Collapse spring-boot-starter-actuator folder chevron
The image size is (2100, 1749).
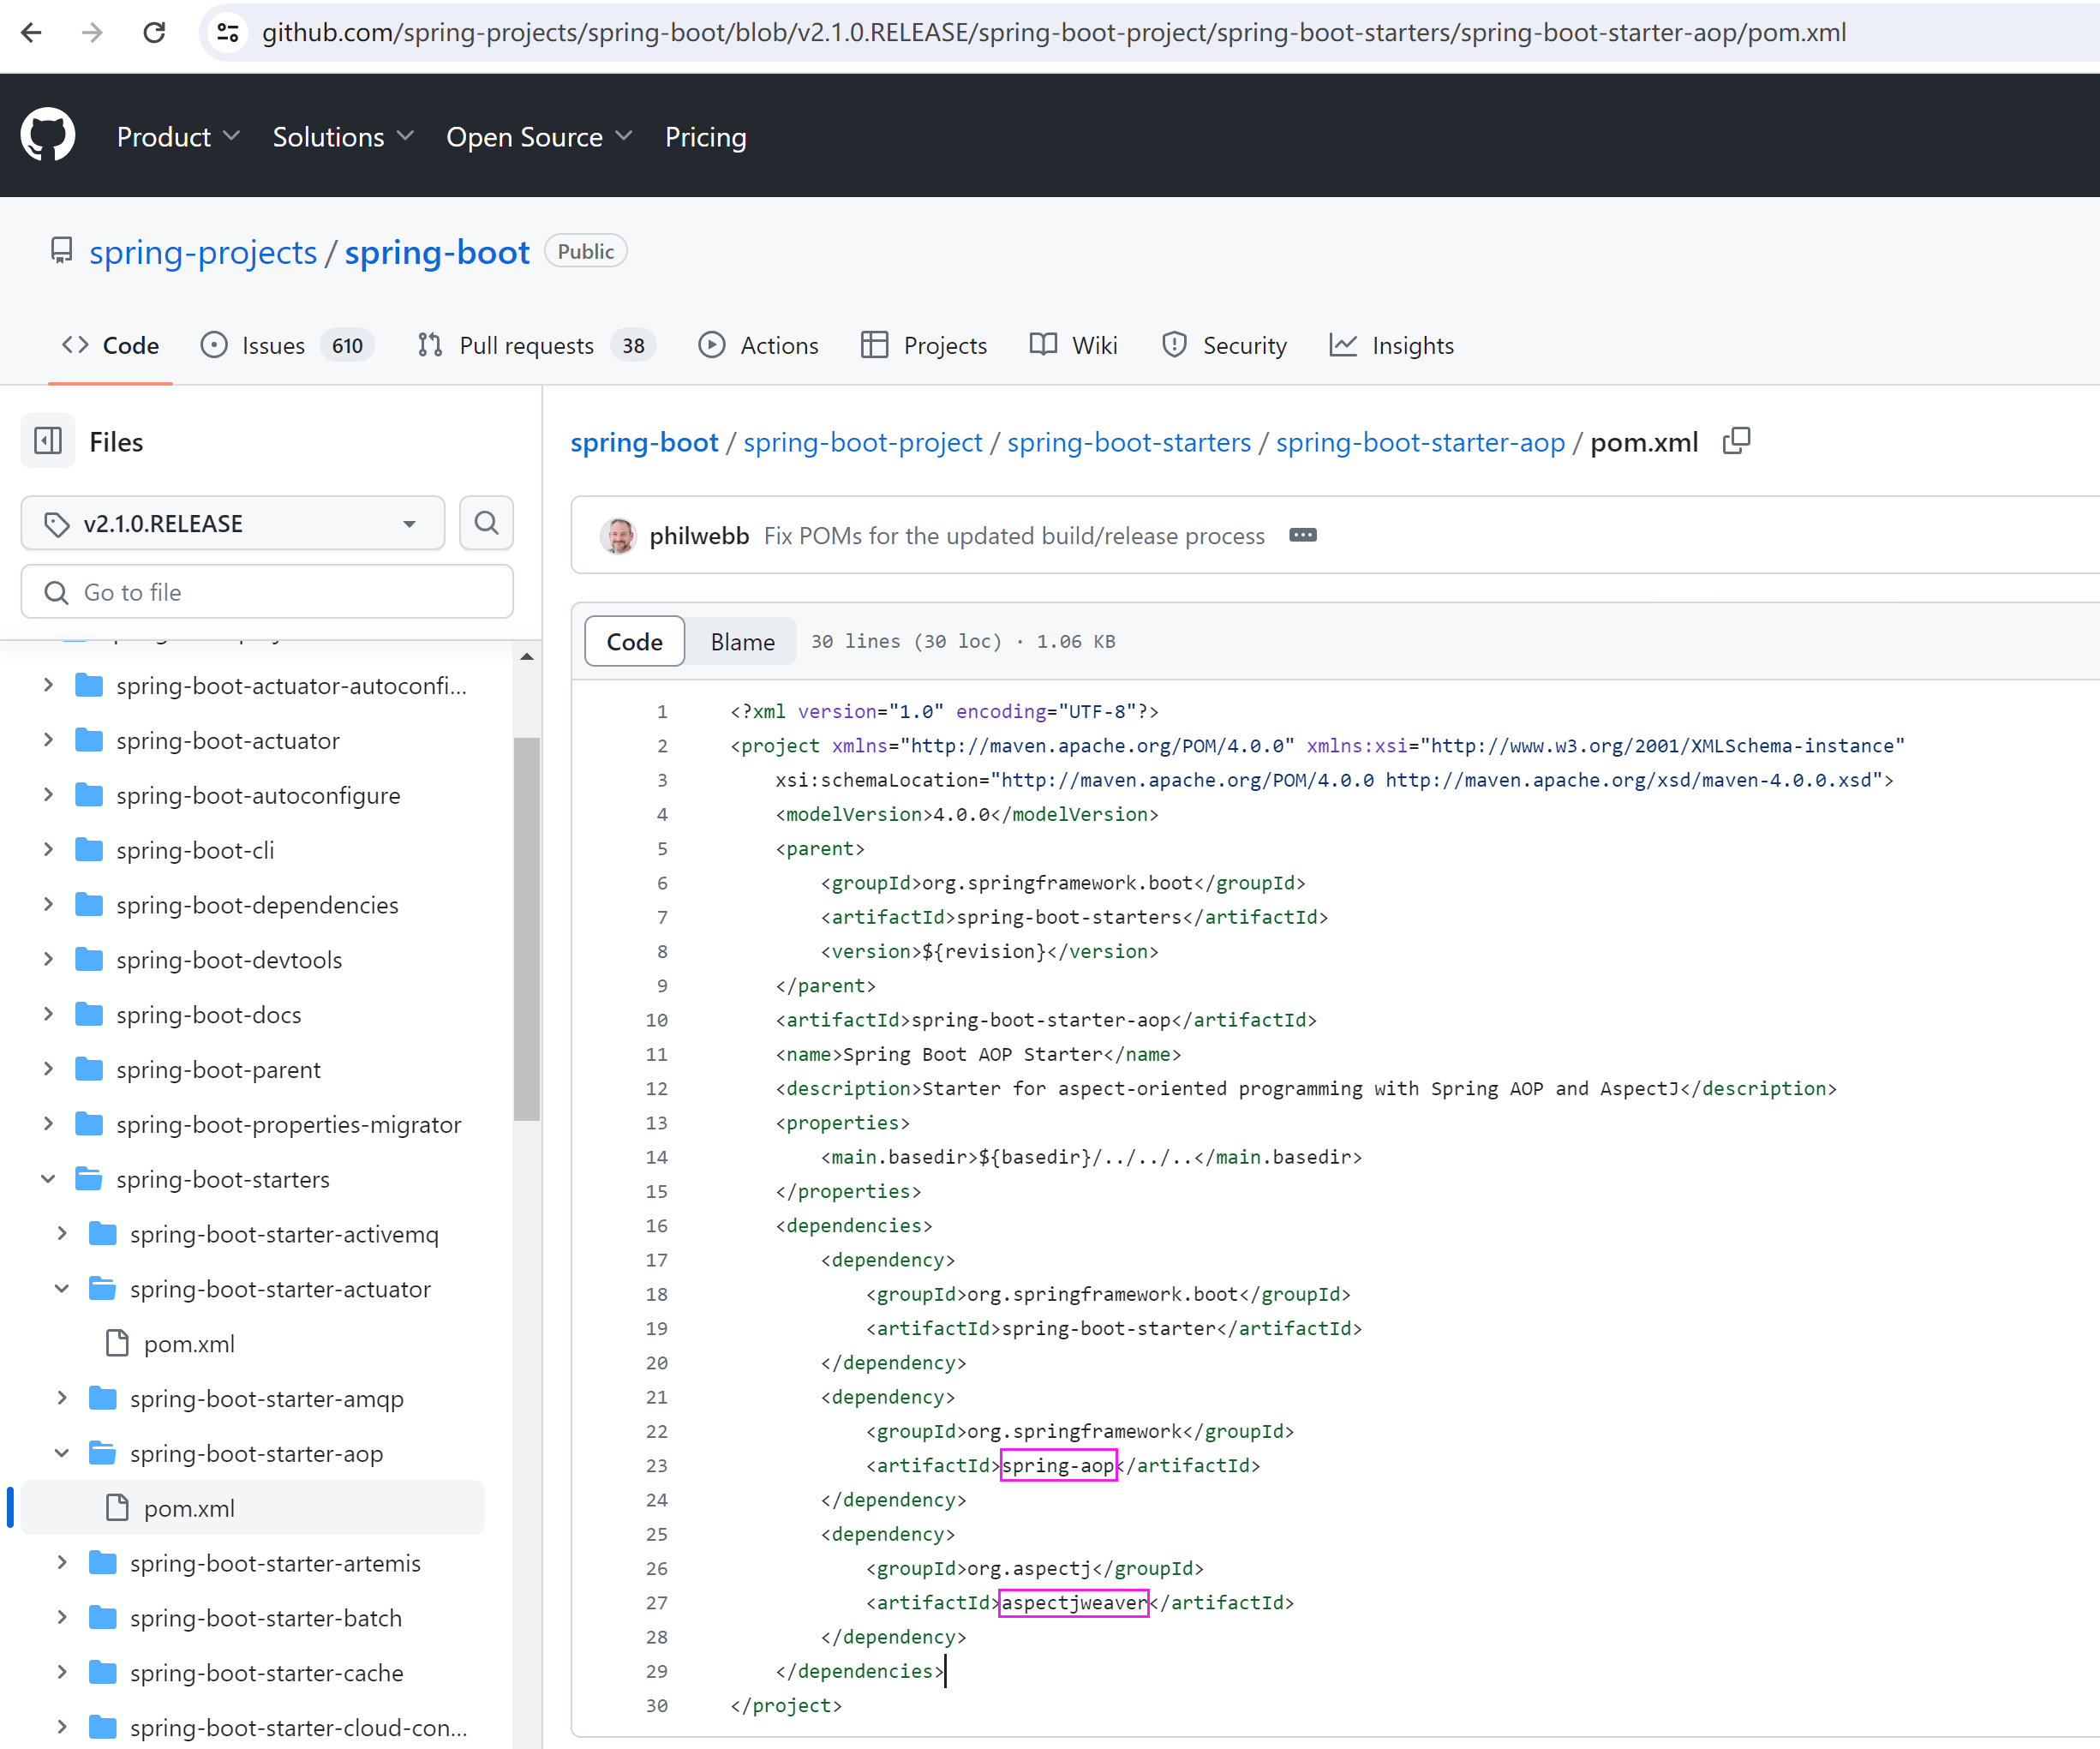click(62, 1289)
